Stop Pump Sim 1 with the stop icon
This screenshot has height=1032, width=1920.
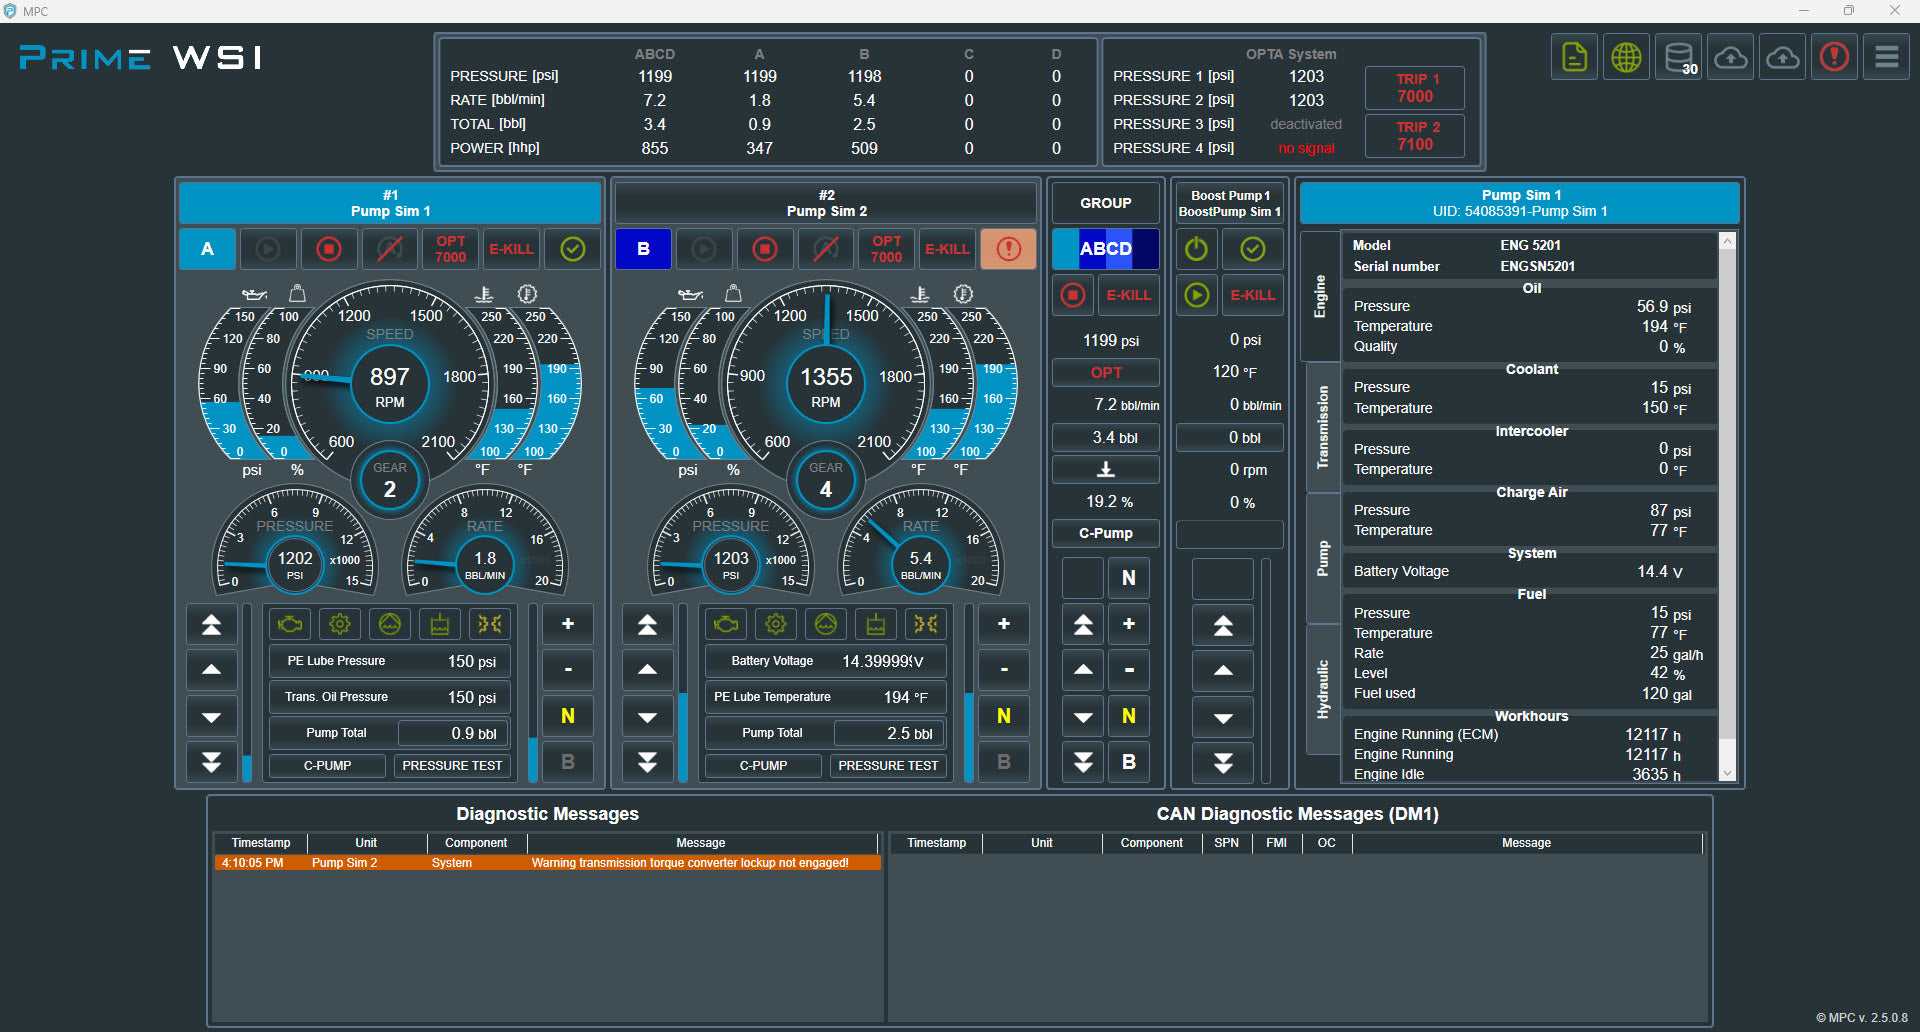(329, 249)
